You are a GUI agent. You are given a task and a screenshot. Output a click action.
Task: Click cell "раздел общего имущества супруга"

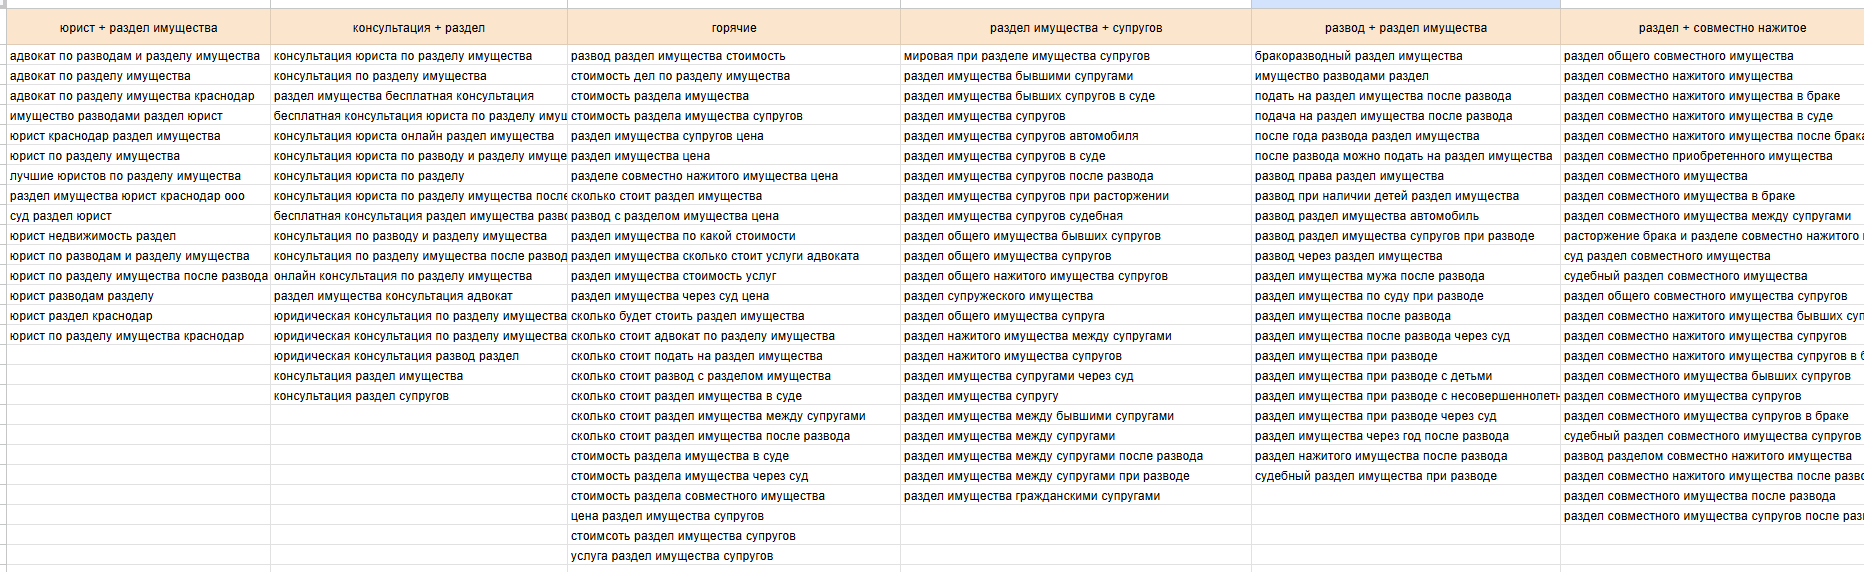tap(1076, 316)
